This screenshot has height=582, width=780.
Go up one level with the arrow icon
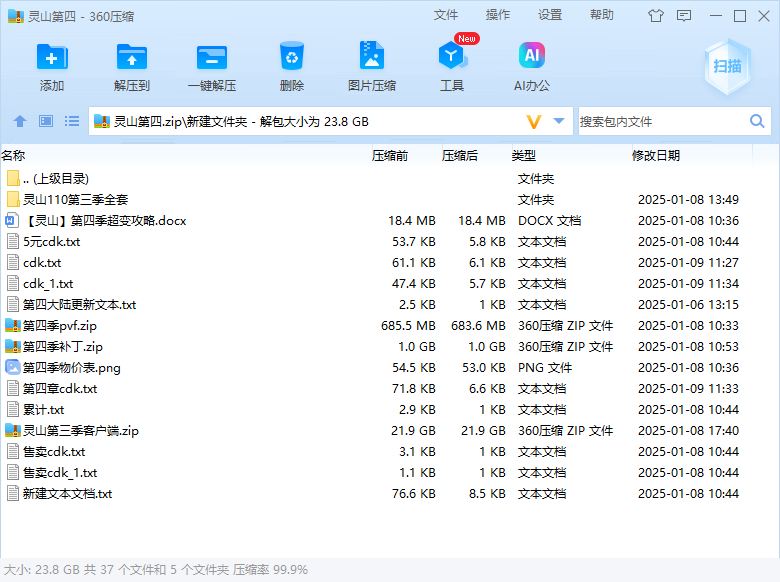[x=20, y=121]
